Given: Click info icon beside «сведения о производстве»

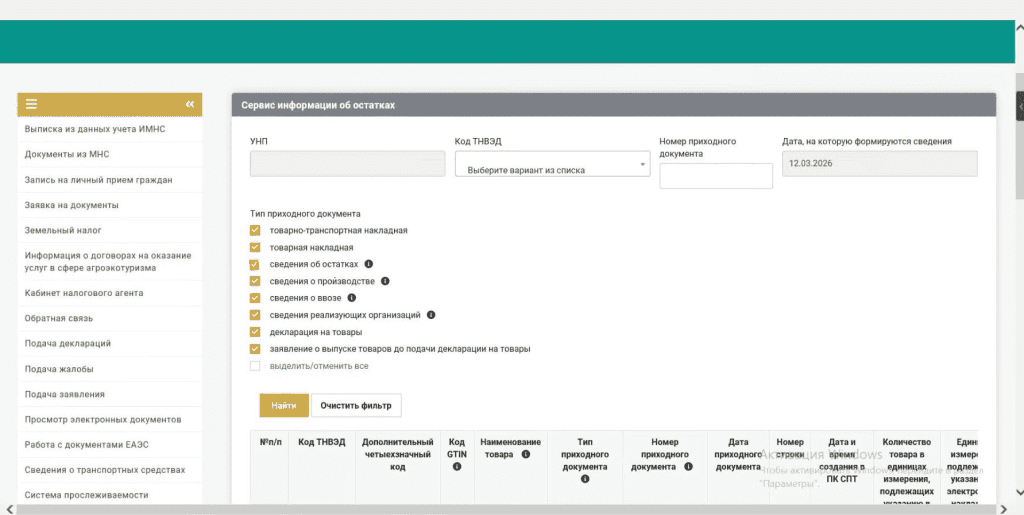Looking at the screenshot, I should [x=385, y=281].
